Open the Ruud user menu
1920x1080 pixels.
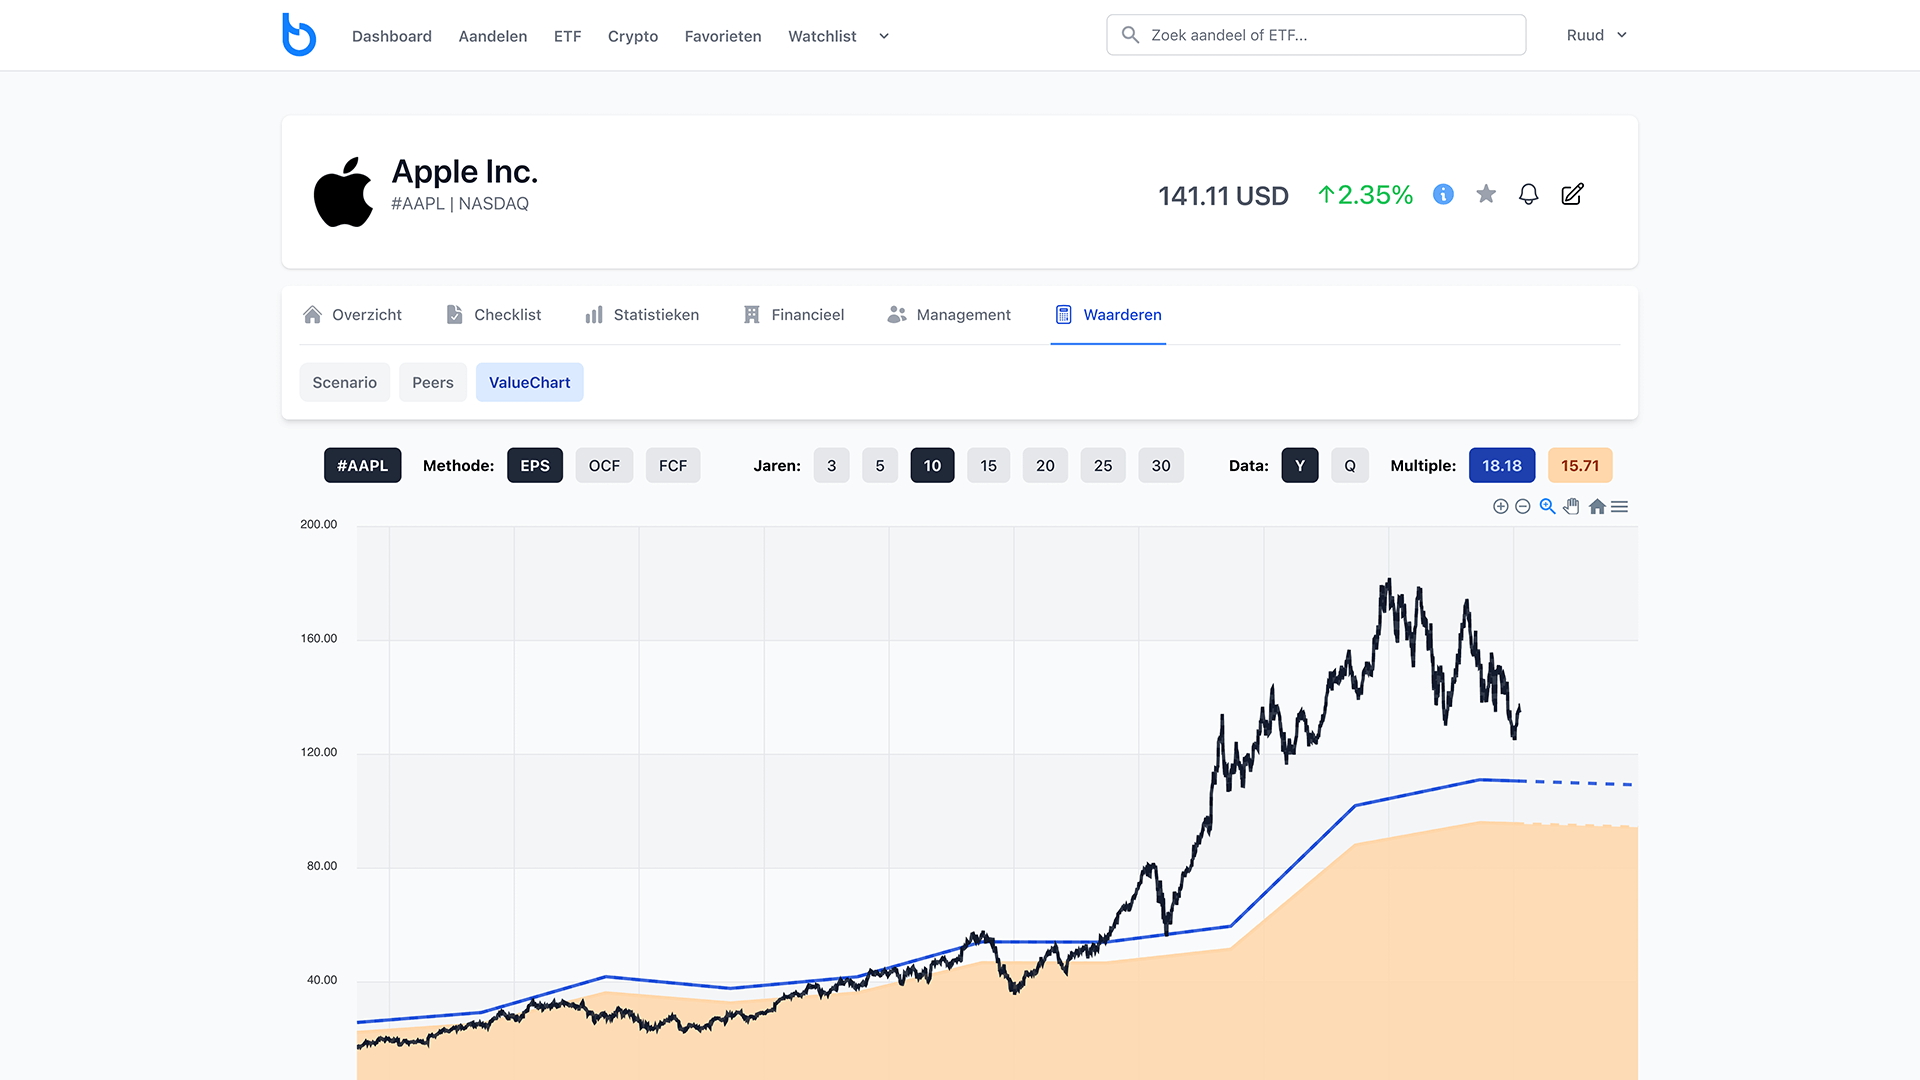pos(1597,35)
